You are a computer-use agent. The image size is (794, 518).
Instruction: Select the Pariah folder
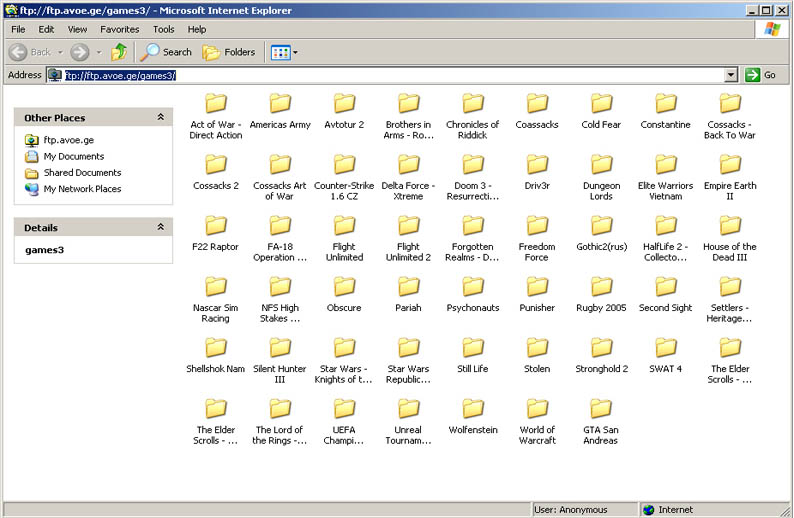pos(408,294)
